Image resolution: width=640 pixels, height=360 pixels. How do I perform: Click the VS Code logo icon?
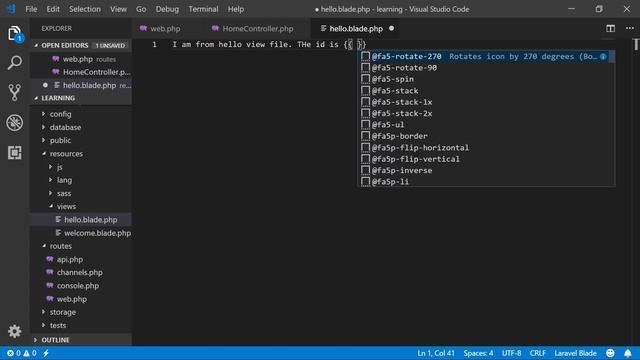point(11,9)
